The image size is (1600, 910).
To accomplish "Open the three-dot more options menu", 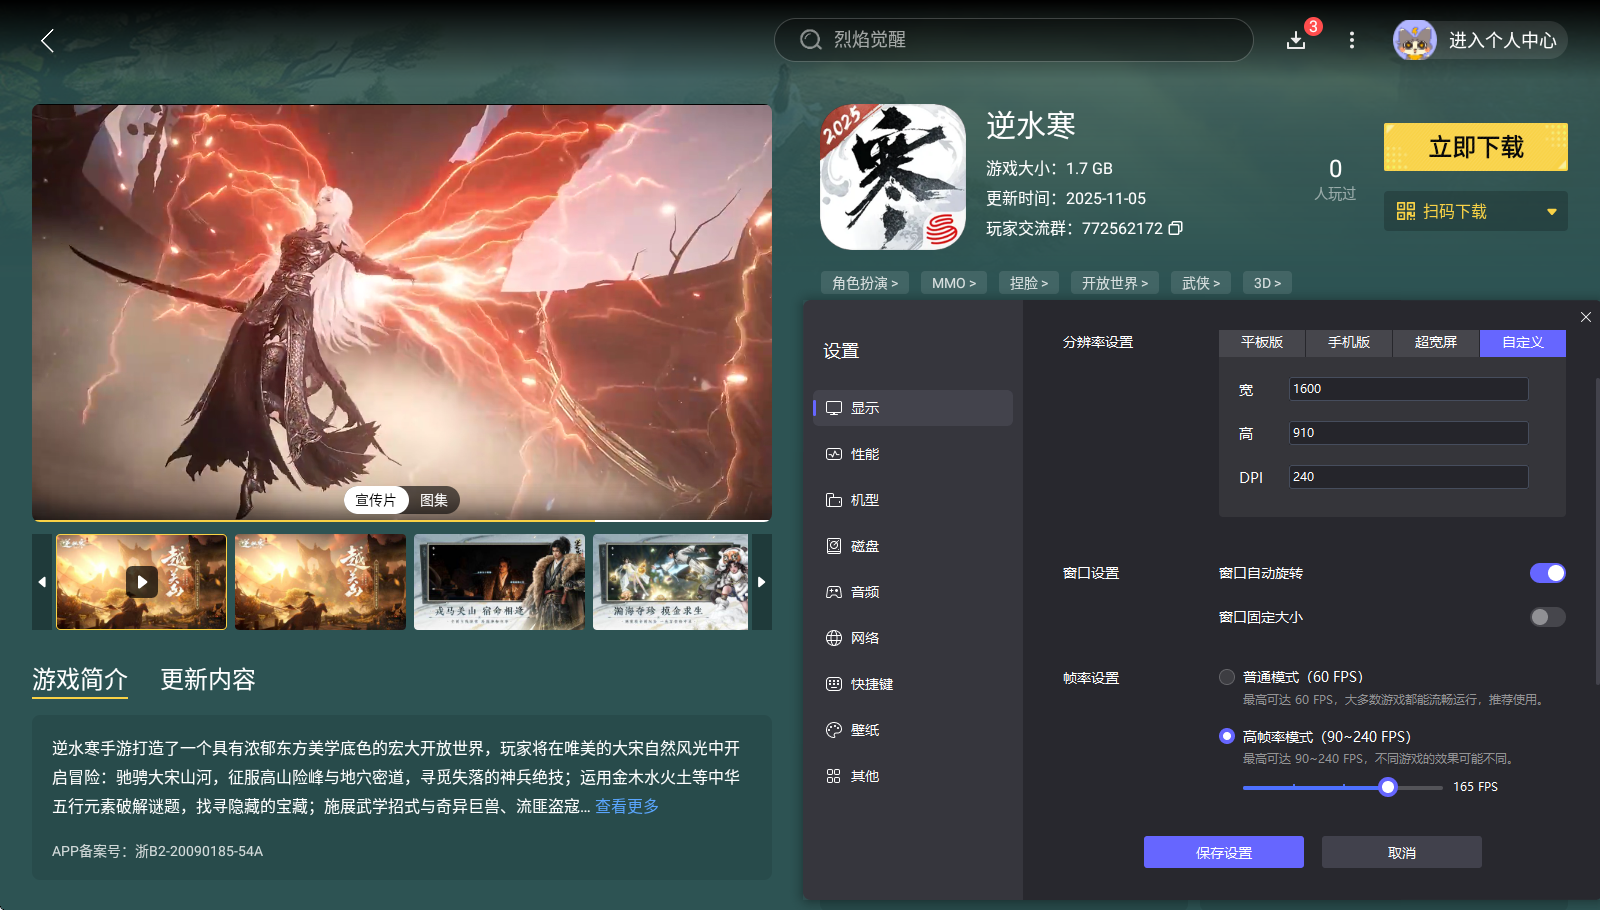I will pyautogui.click(x=1352, y=40).
